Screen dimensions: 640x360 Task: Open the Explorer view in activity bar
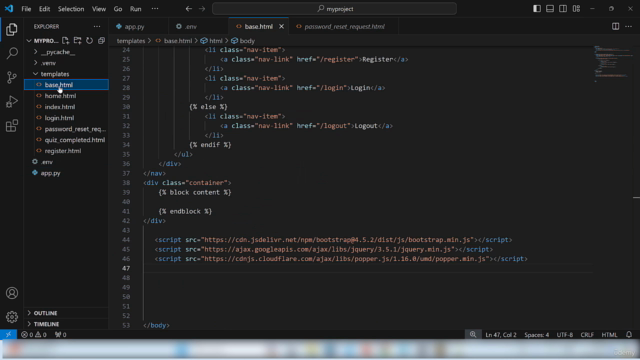[x=12, y=29]
